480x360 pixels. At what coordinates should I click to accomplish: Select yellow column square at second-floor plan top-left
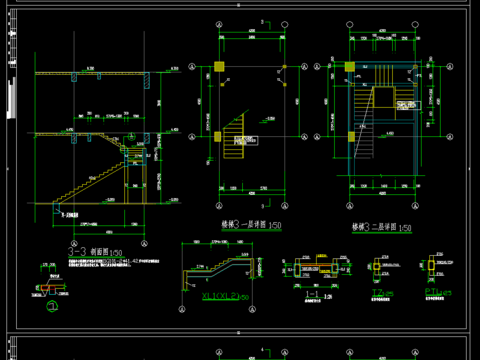coord(350,67)
